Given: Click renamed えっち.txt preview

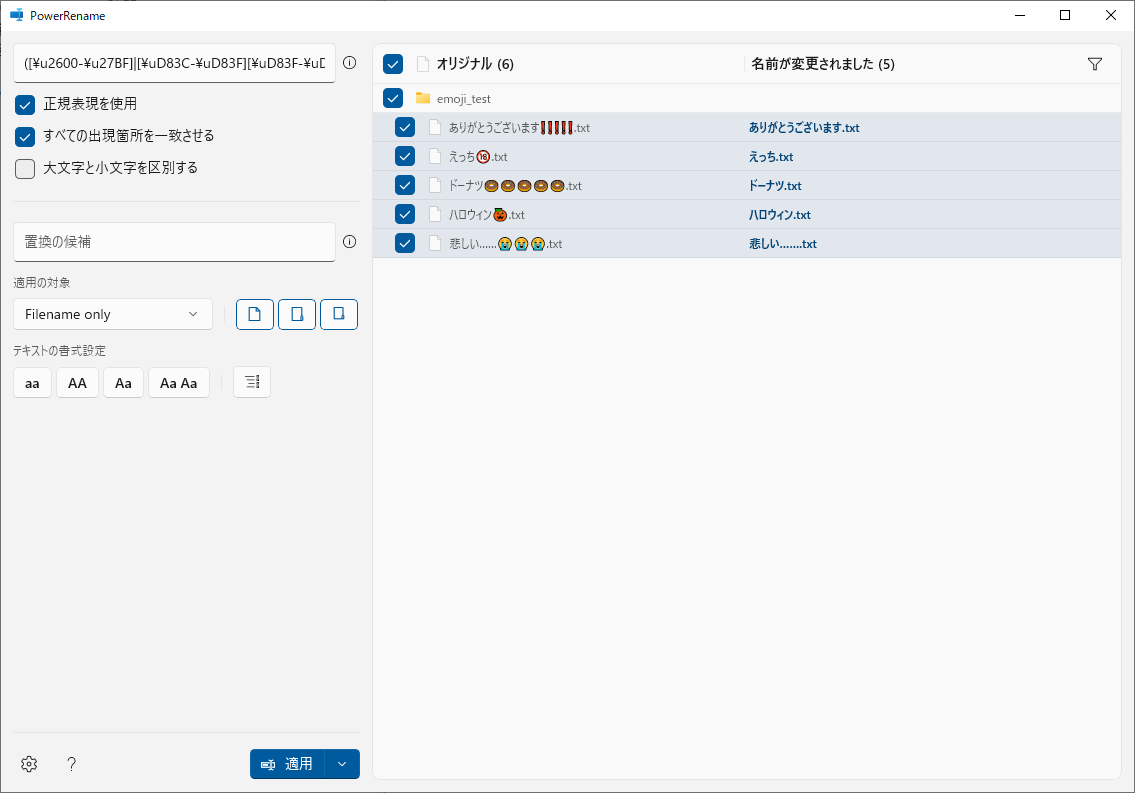Looking at the screenshot, I should [x=771, y=157].
